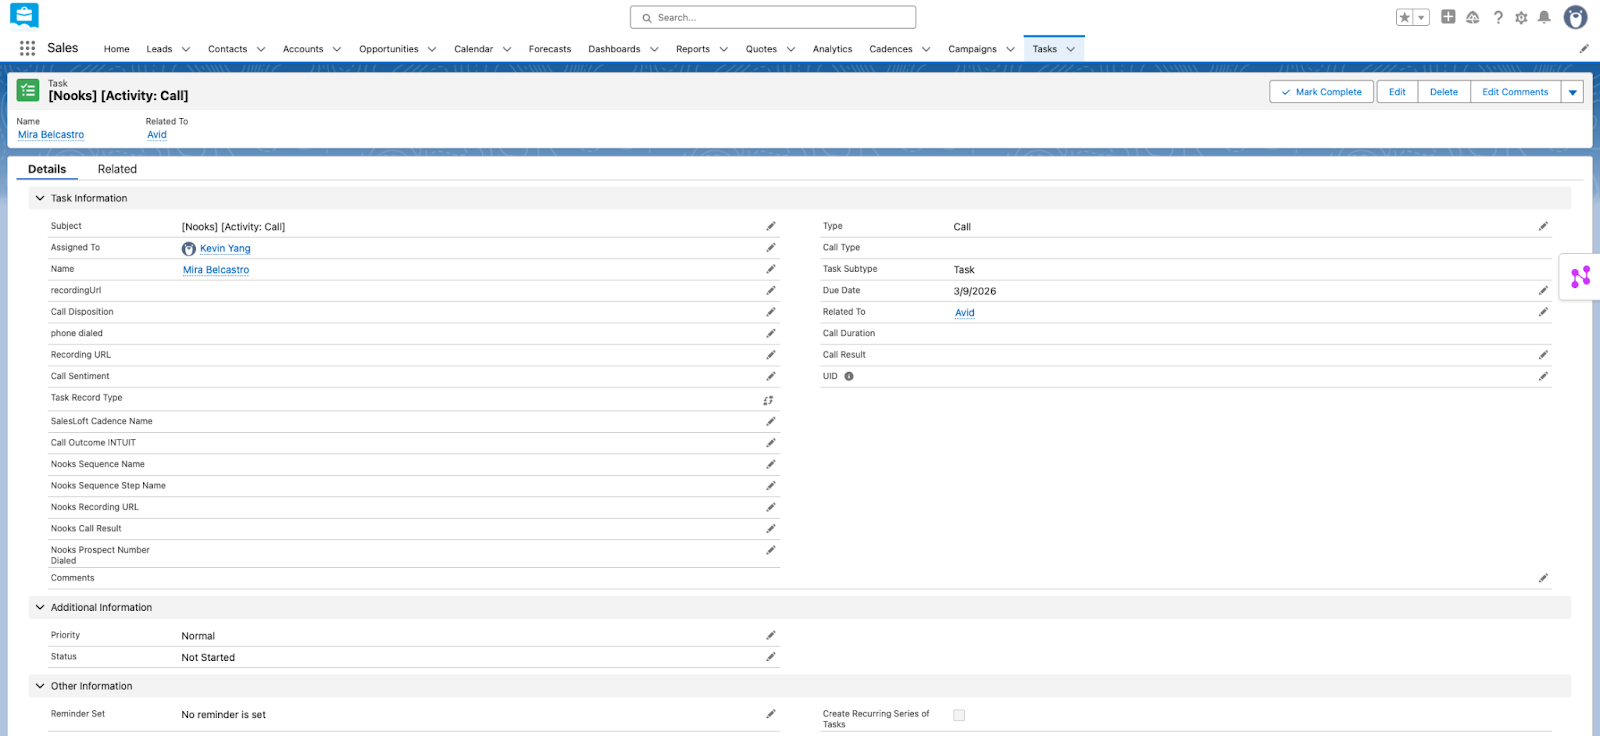The width and height of the screenshot is (1600, 736).
Task: Edit the Priority pencil icon
Action: pyautogui.click(x=771, y=635)
